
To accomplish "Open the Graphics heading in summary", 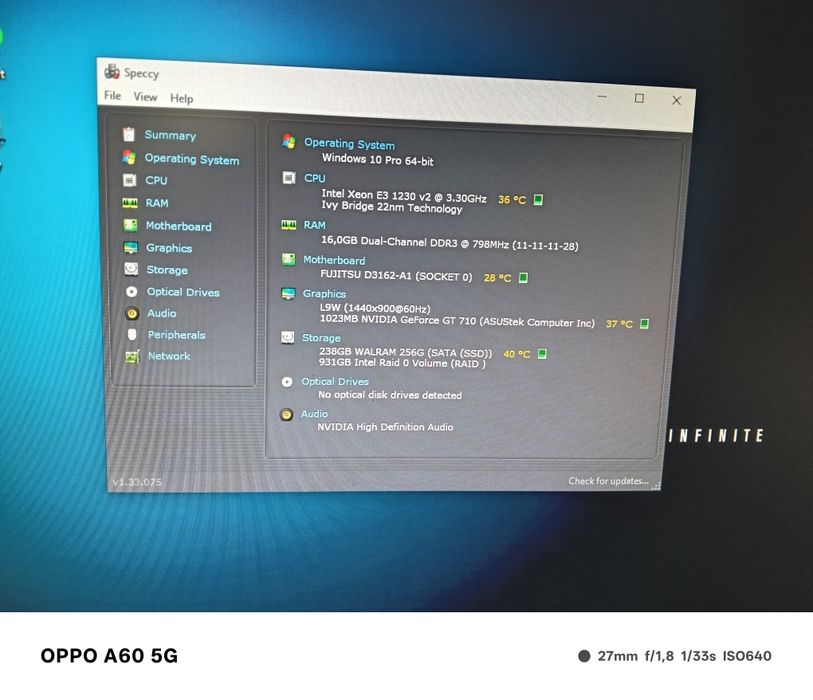I will (325, 294).
